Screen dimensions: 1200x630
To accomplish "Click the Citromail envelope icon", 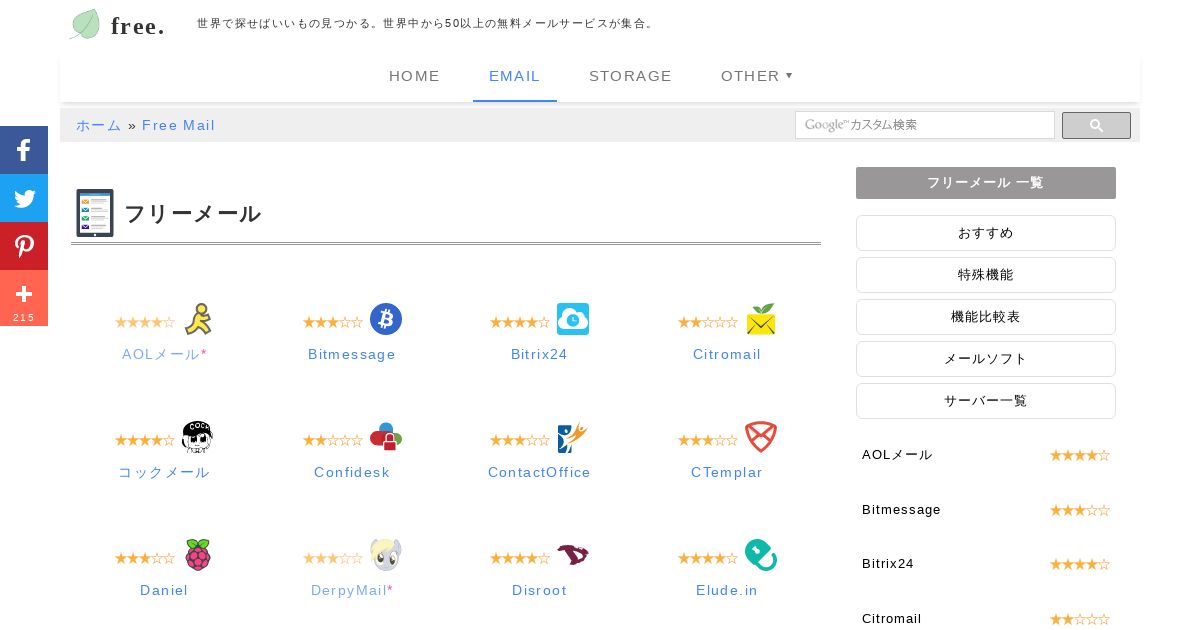I will pos(761,319).
